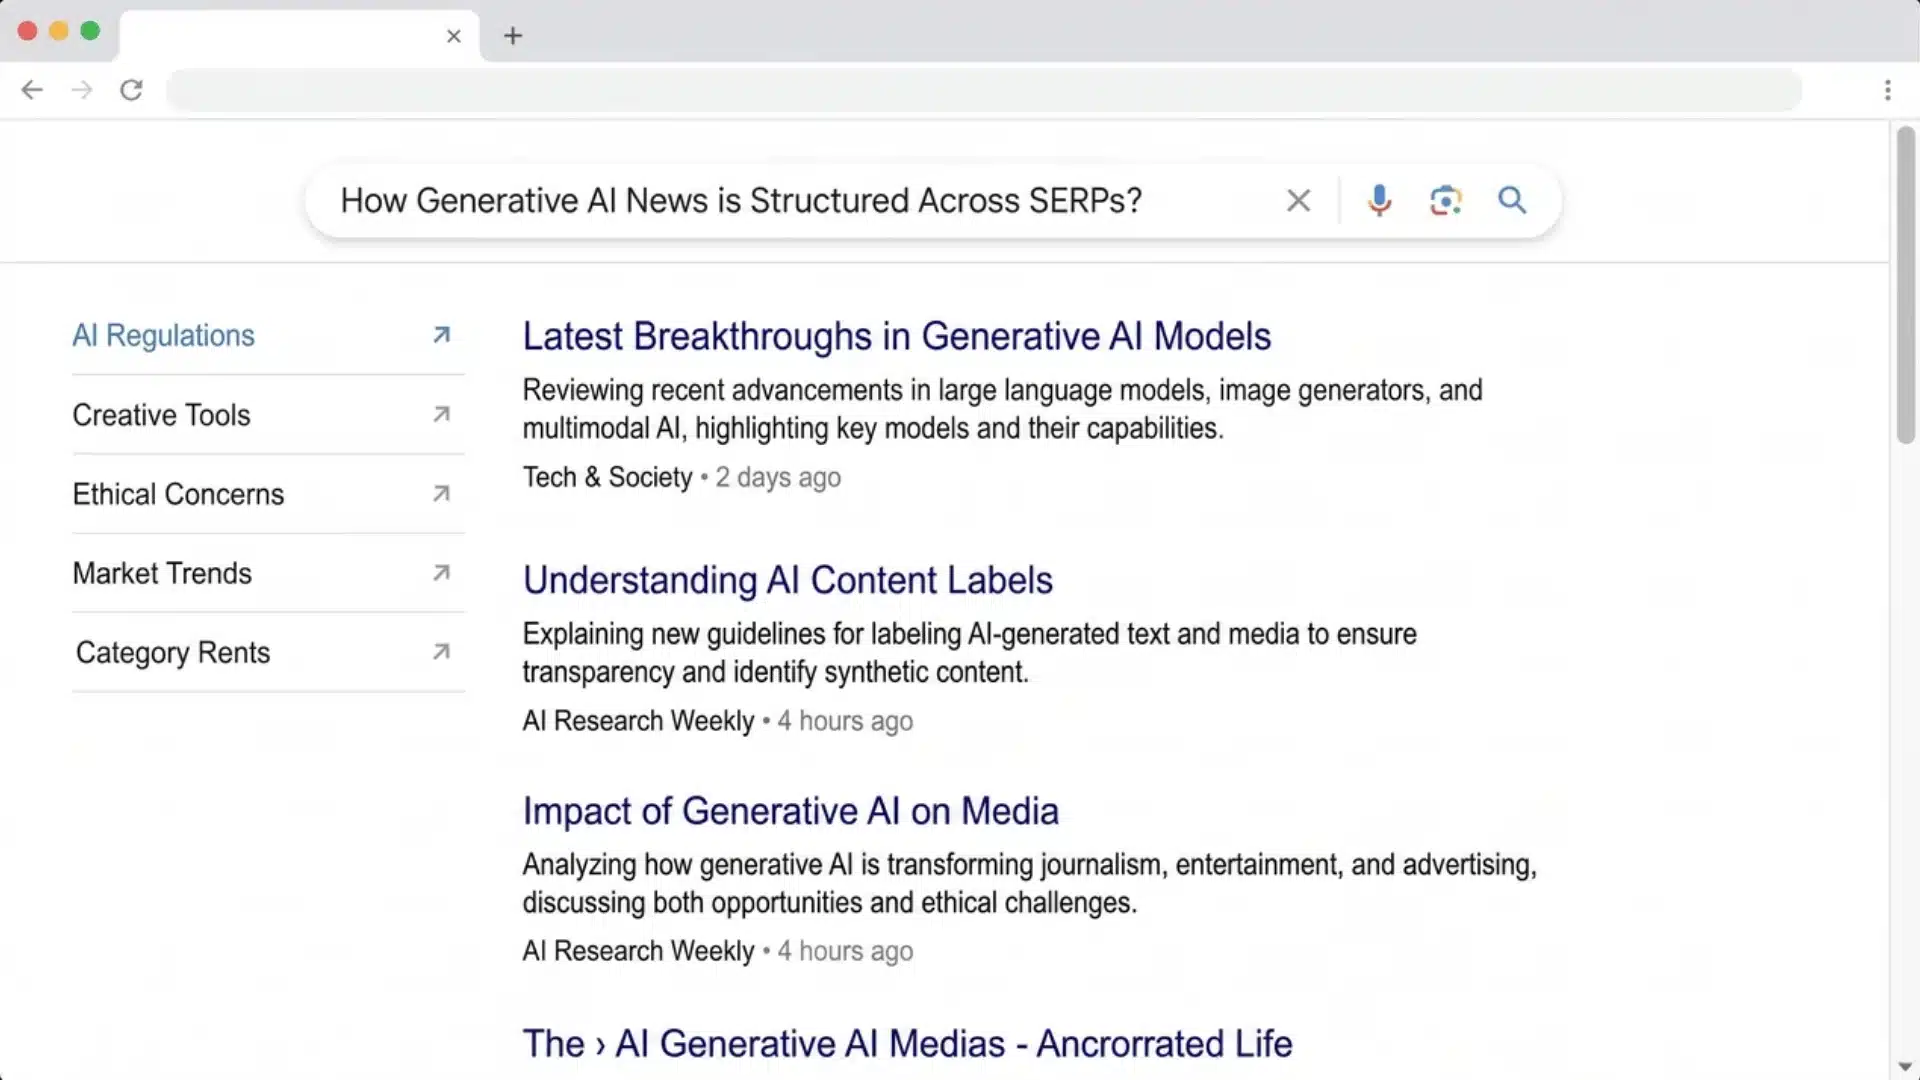Click the '2 days ago' timestamp
This screenshot has height=1080, width=1920.
point(778,478)
